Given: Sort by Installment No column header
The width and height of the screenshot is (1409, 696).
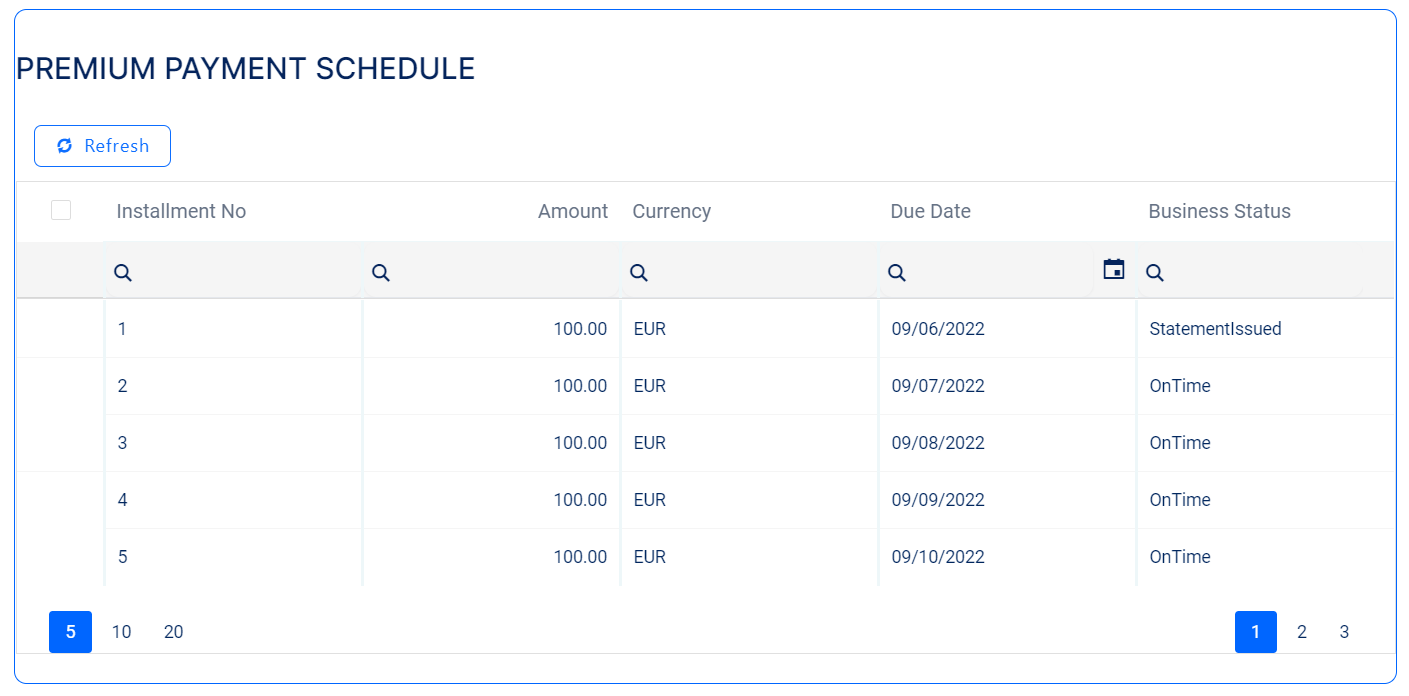Looking at the screenshot, I should (181, 211).
